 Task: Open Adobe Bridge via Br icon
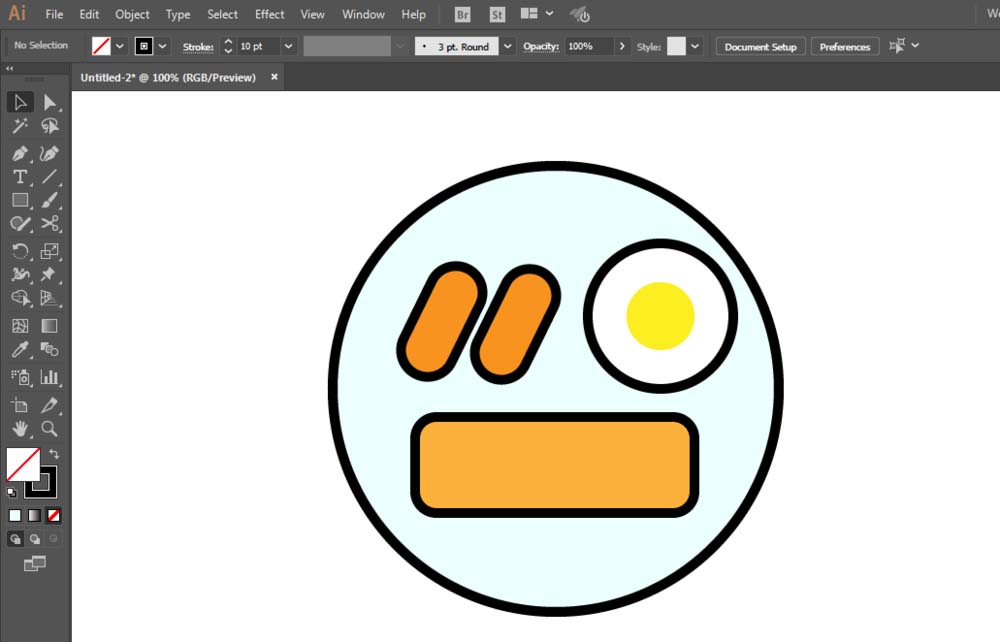click(x=462, y=15)
